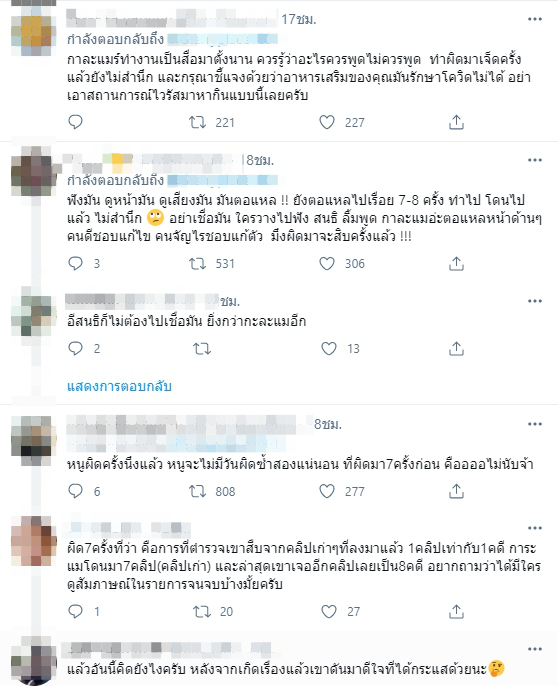Retweet the post showing 531 retweets
The width and height of the screenshot is (558, 686).
pyautogui.click(x=197, y=263)
